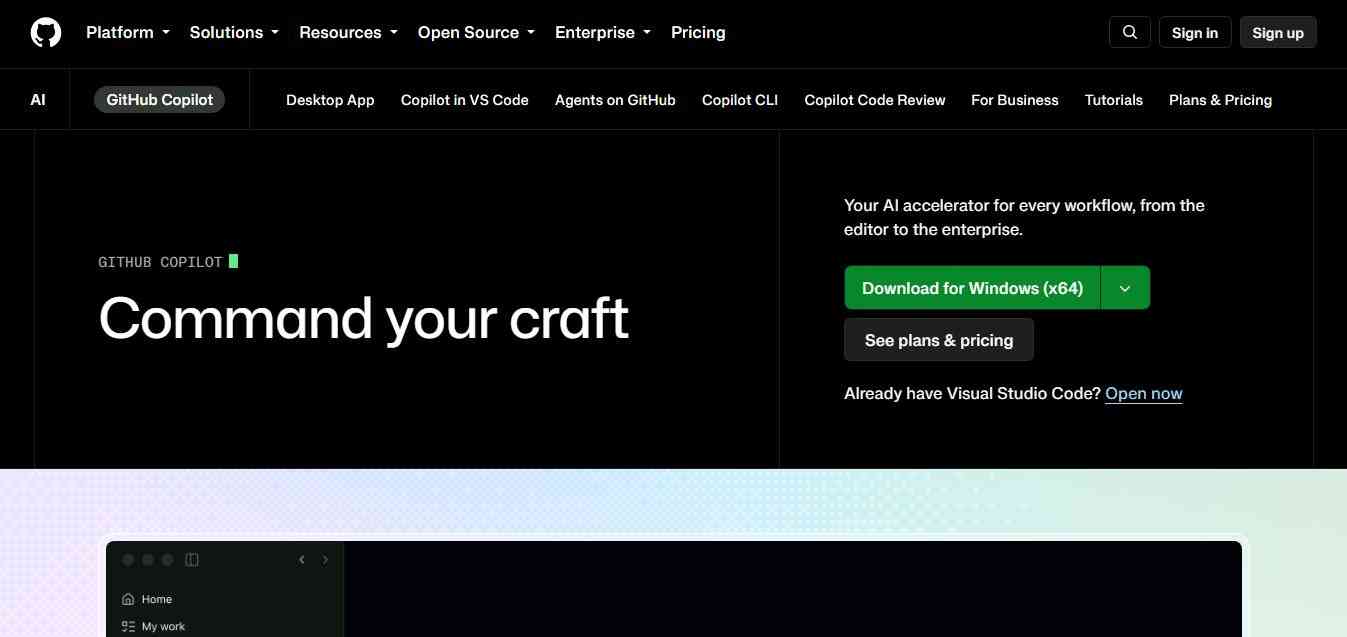Expand the Open Source menu
Image resolution: width=1347 pixels, height=637 pixels.
point(476,32)
